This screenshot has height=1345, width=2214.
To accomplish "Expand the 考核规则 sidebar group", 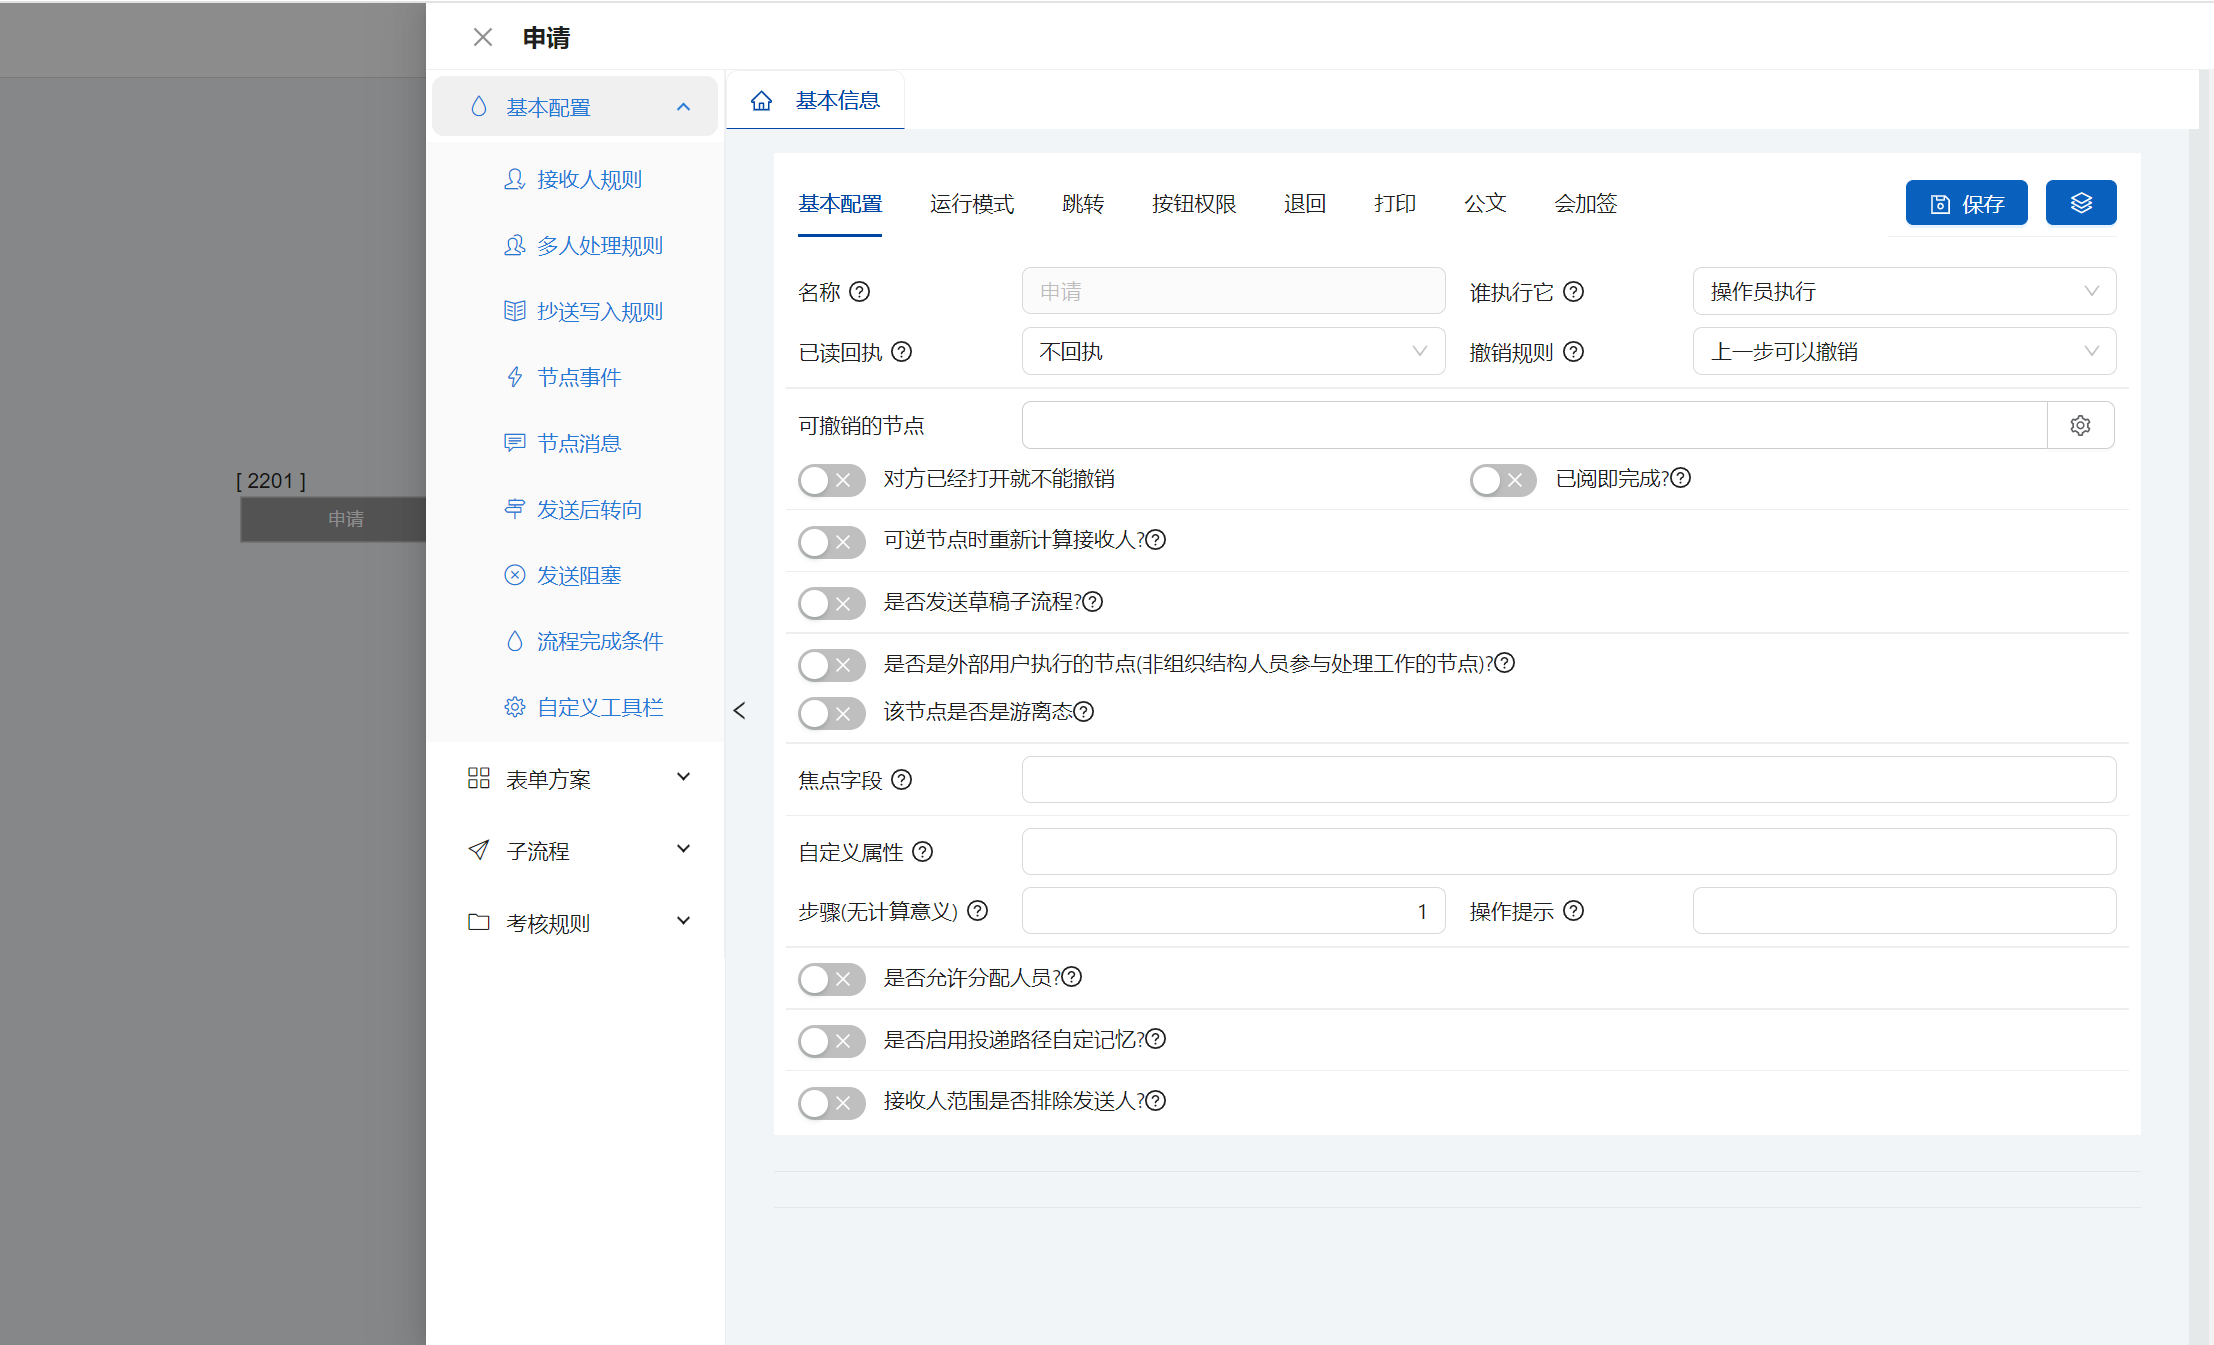I will tap(575, 923).
